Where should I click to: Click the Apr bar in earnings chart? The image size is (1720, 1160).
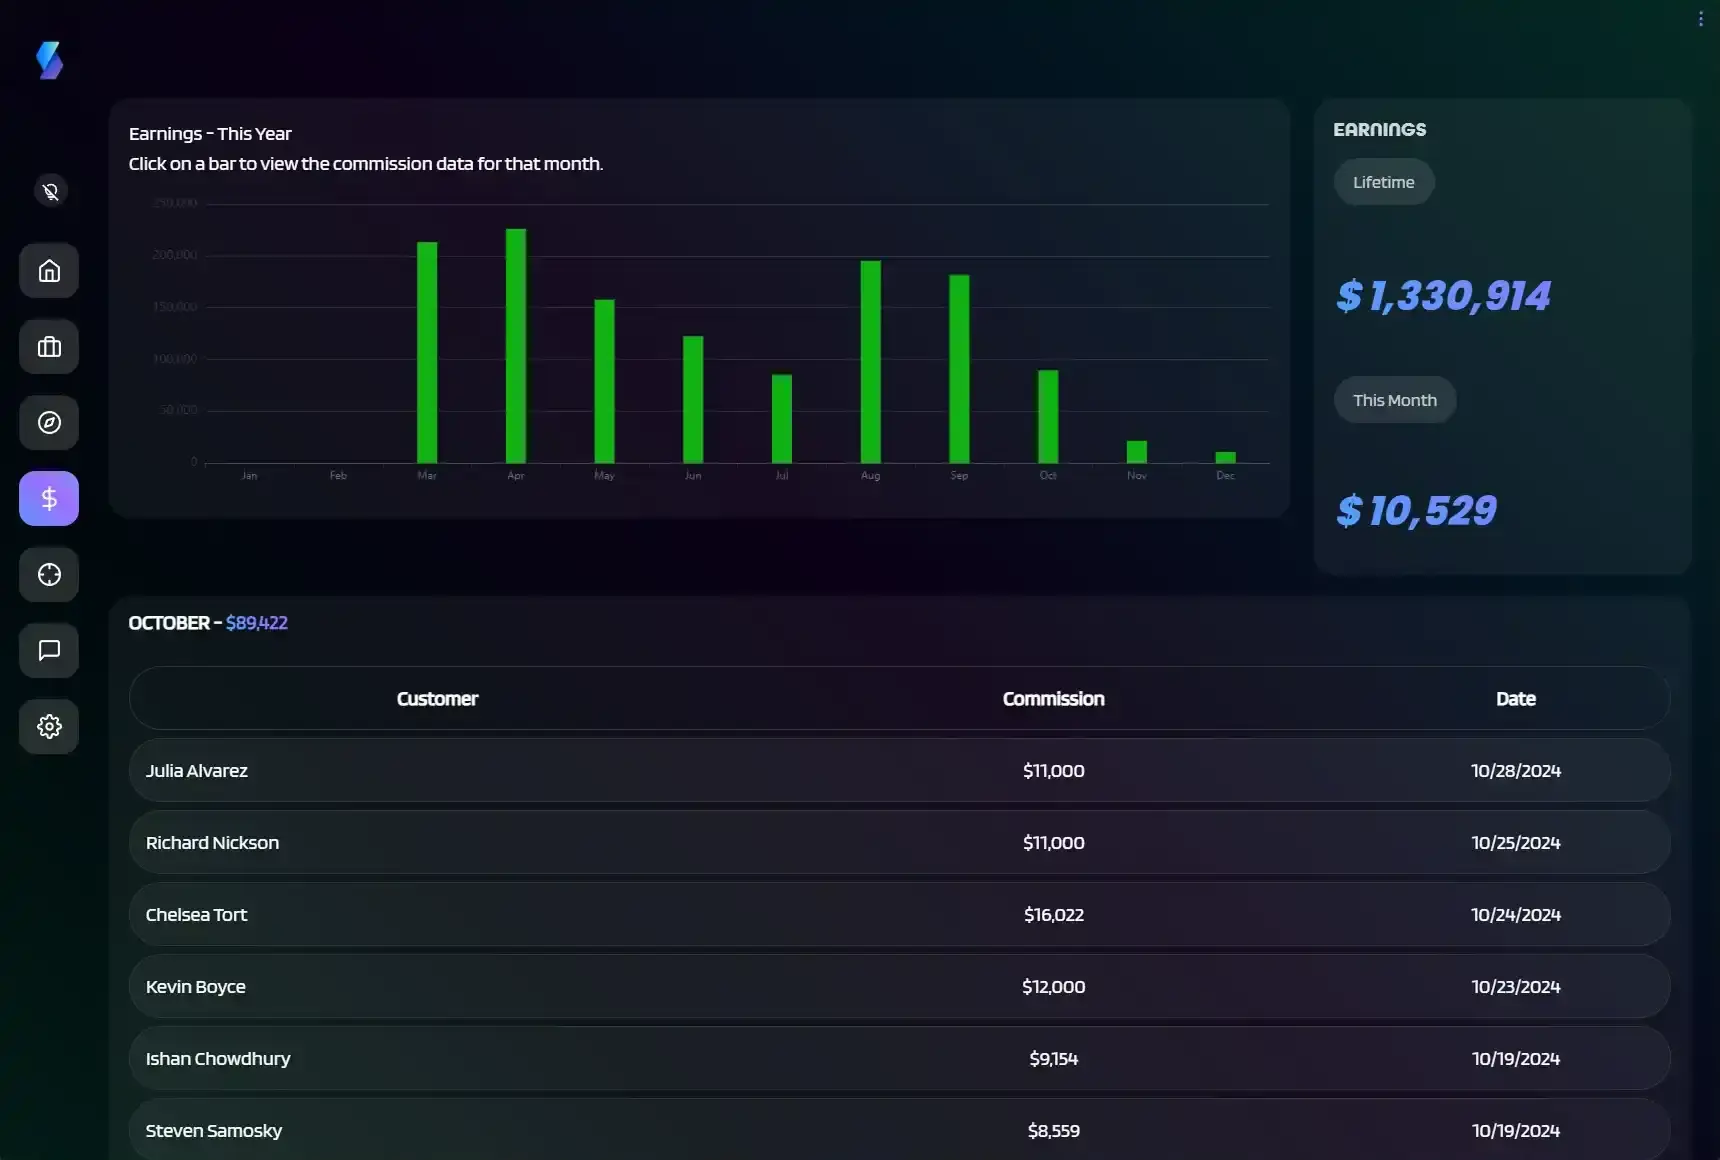click(x=516, y=346)
